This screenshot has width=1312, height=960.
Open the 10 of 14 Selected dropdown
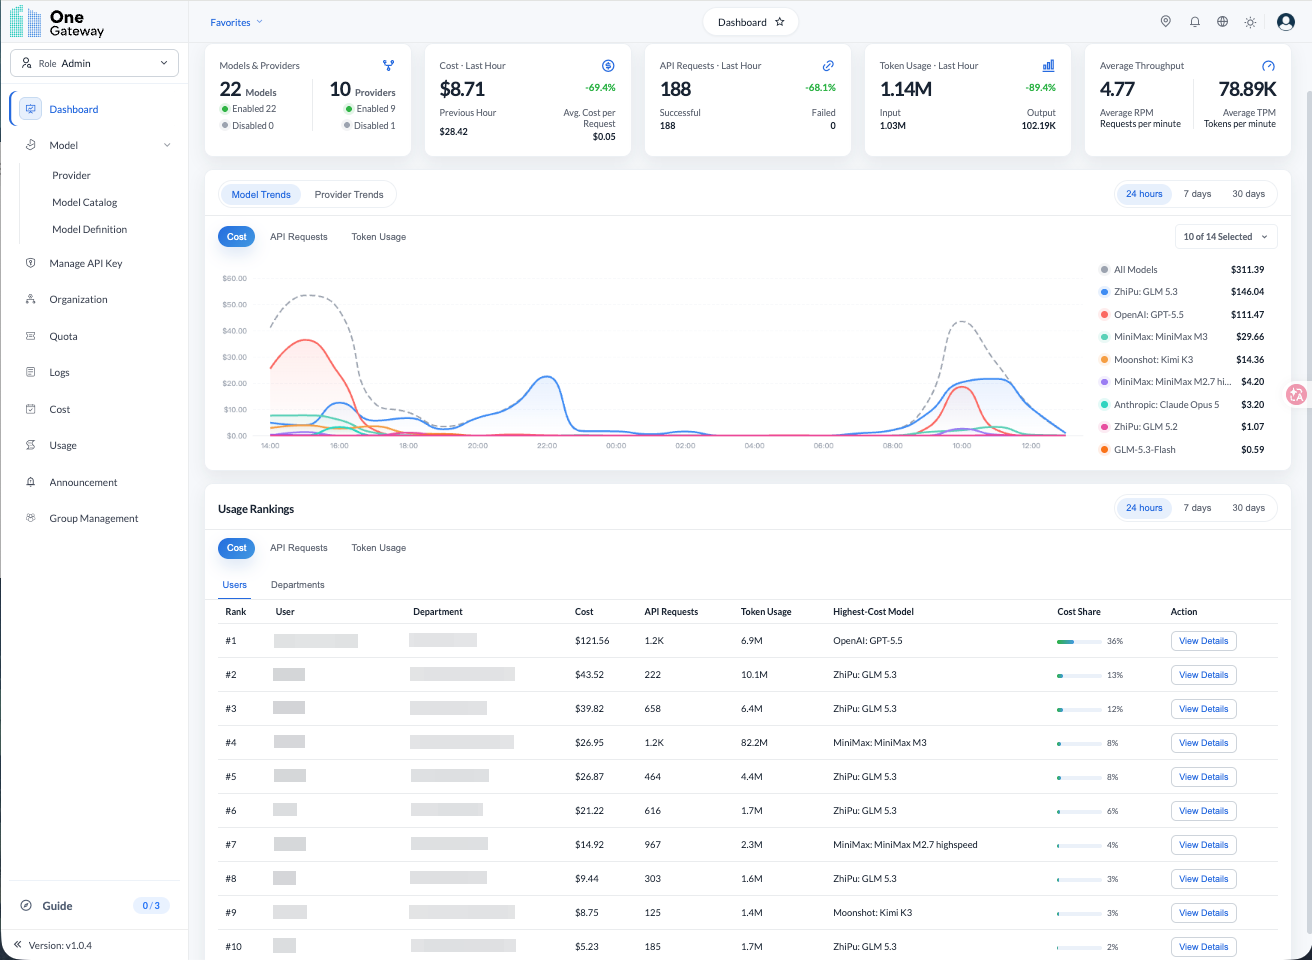1226,237
